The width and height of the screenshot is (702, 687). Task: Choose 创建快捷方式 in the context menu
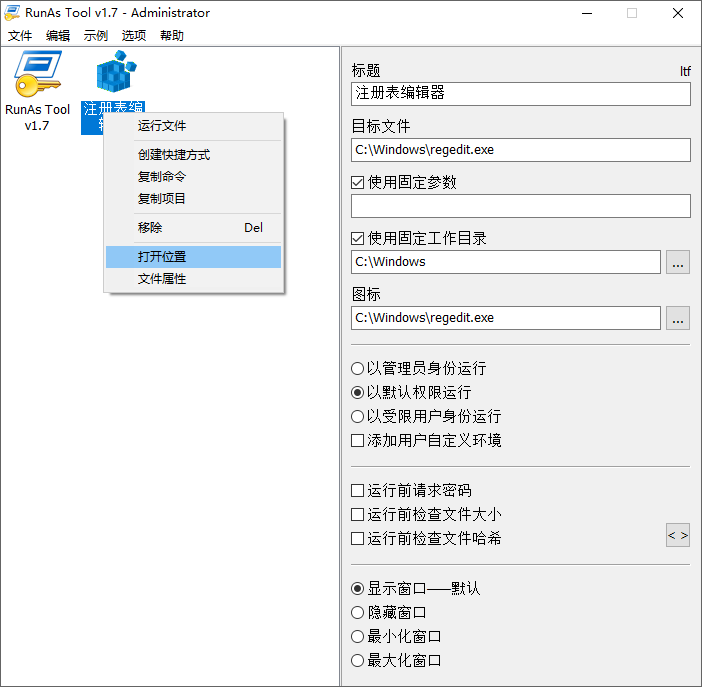coord(193,155)
